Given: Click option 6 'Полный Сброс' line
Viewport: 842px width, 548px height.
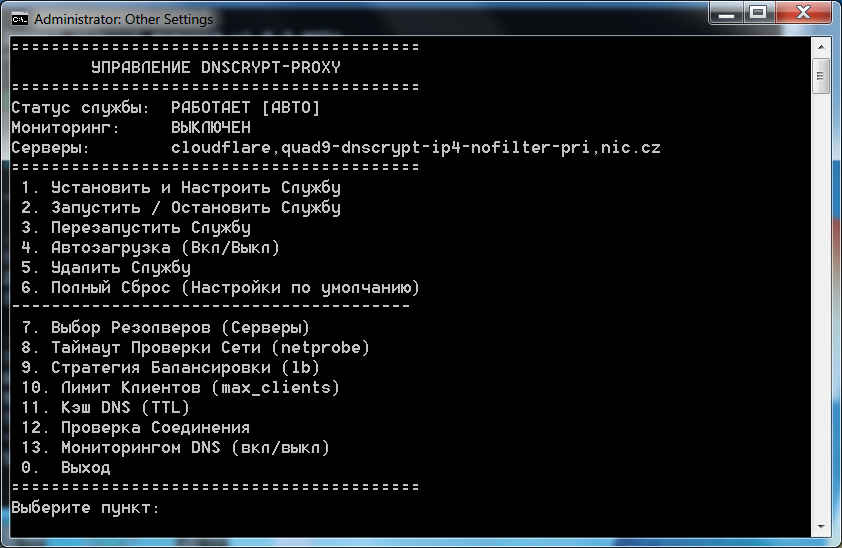Looking at the screenshot, I should click(x=220, y=288).
